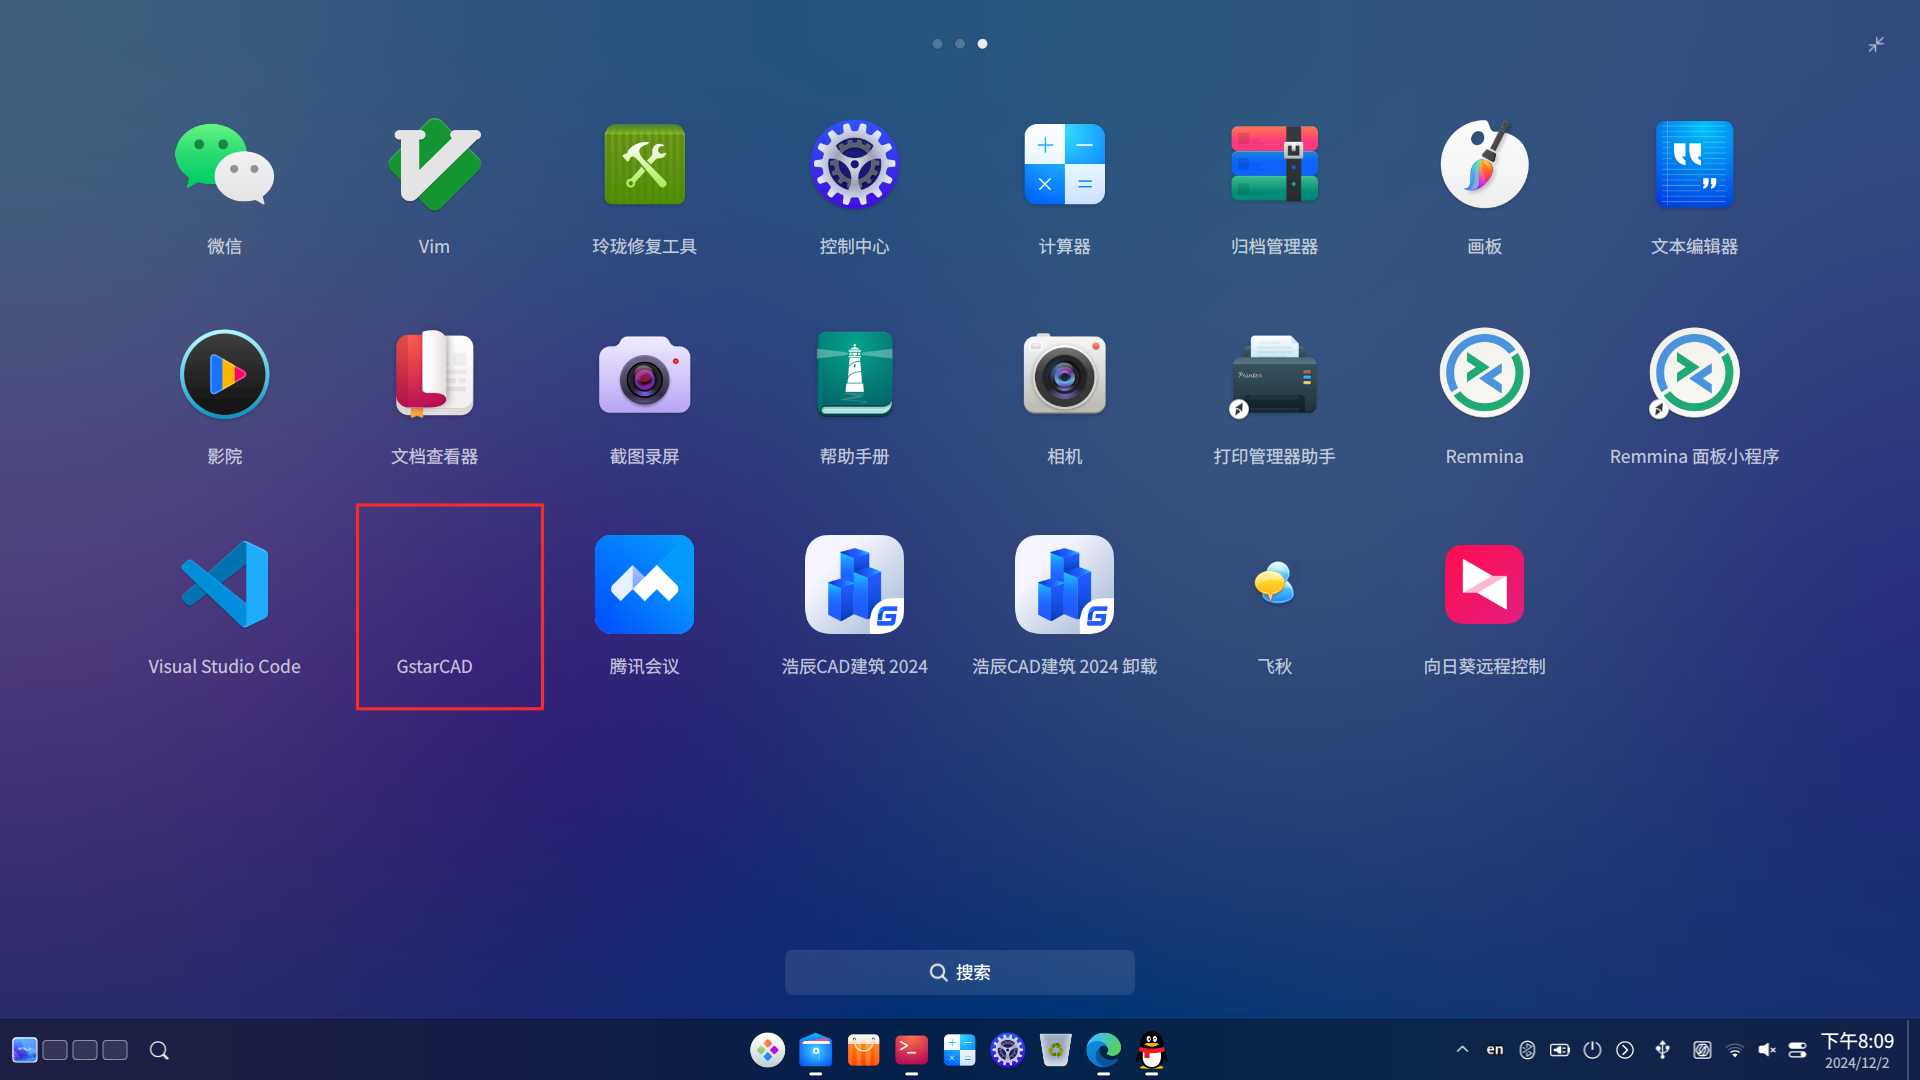Viewport: 1920px width, 1080px height.
Task: Click the 搜索 search field
Action: pos(960,973)
